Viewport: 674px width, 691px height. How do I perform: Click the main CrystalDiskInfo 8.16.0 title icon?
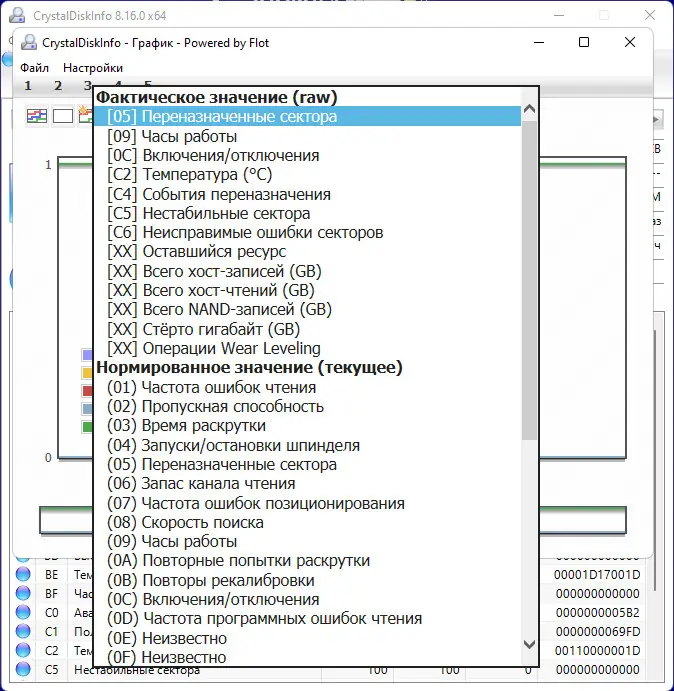click(17, 15)
